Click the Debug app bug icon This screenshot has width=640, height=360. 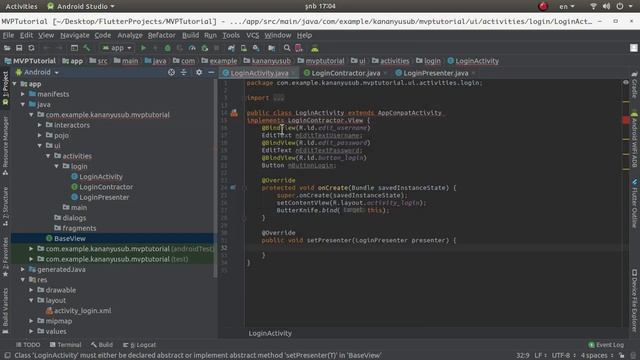point(167,48)
